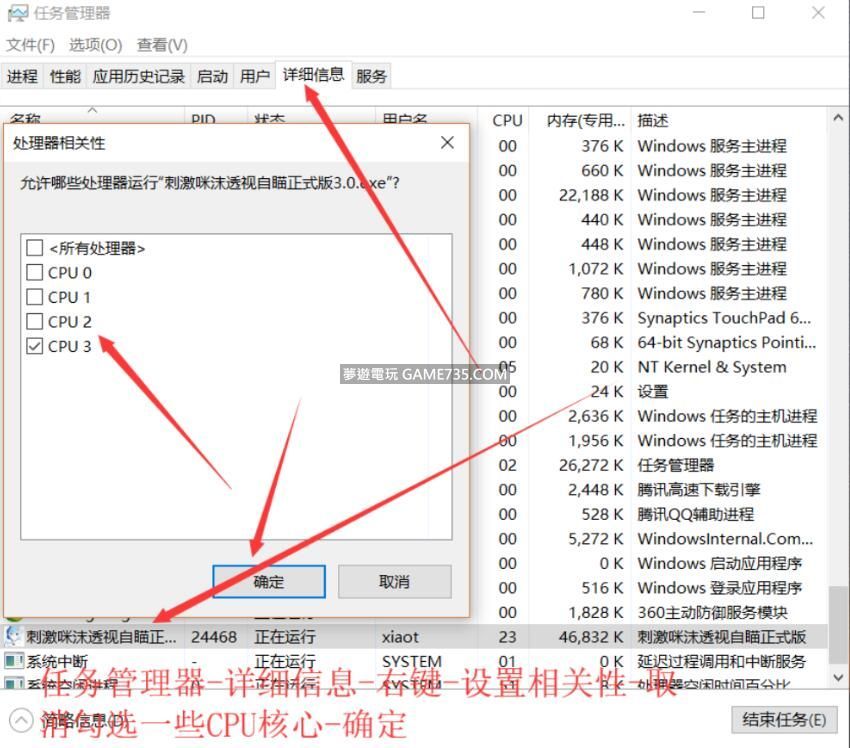Image resolution: width=850 pixels, height=748 pixels.
Task: Click PID cell 24468
Action: [x=214, y=637]
